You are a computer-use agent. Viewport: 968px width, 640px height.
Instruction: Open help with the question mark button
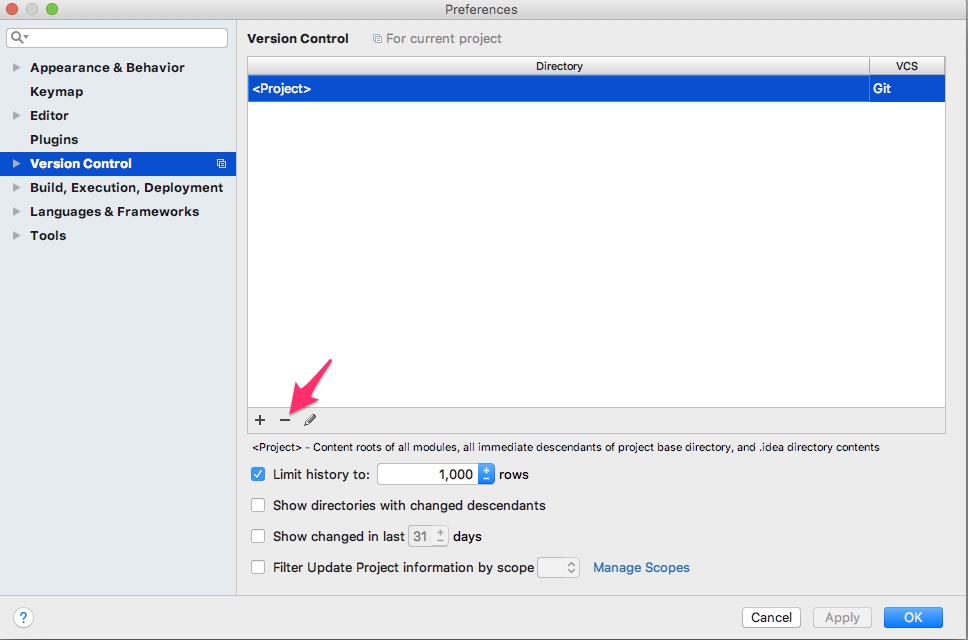pyautogui.click(x=23, y=617)
